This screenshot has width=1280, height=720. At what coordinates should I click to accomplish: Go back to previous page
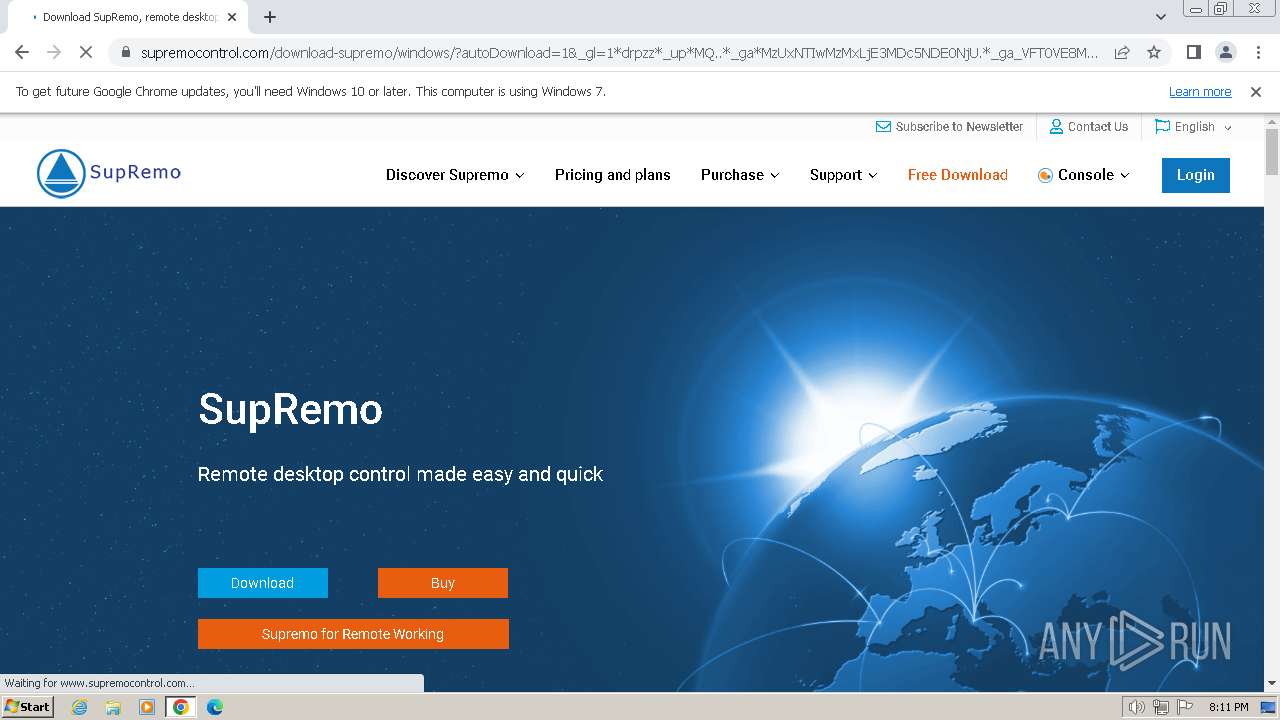[x=22, y=52]
